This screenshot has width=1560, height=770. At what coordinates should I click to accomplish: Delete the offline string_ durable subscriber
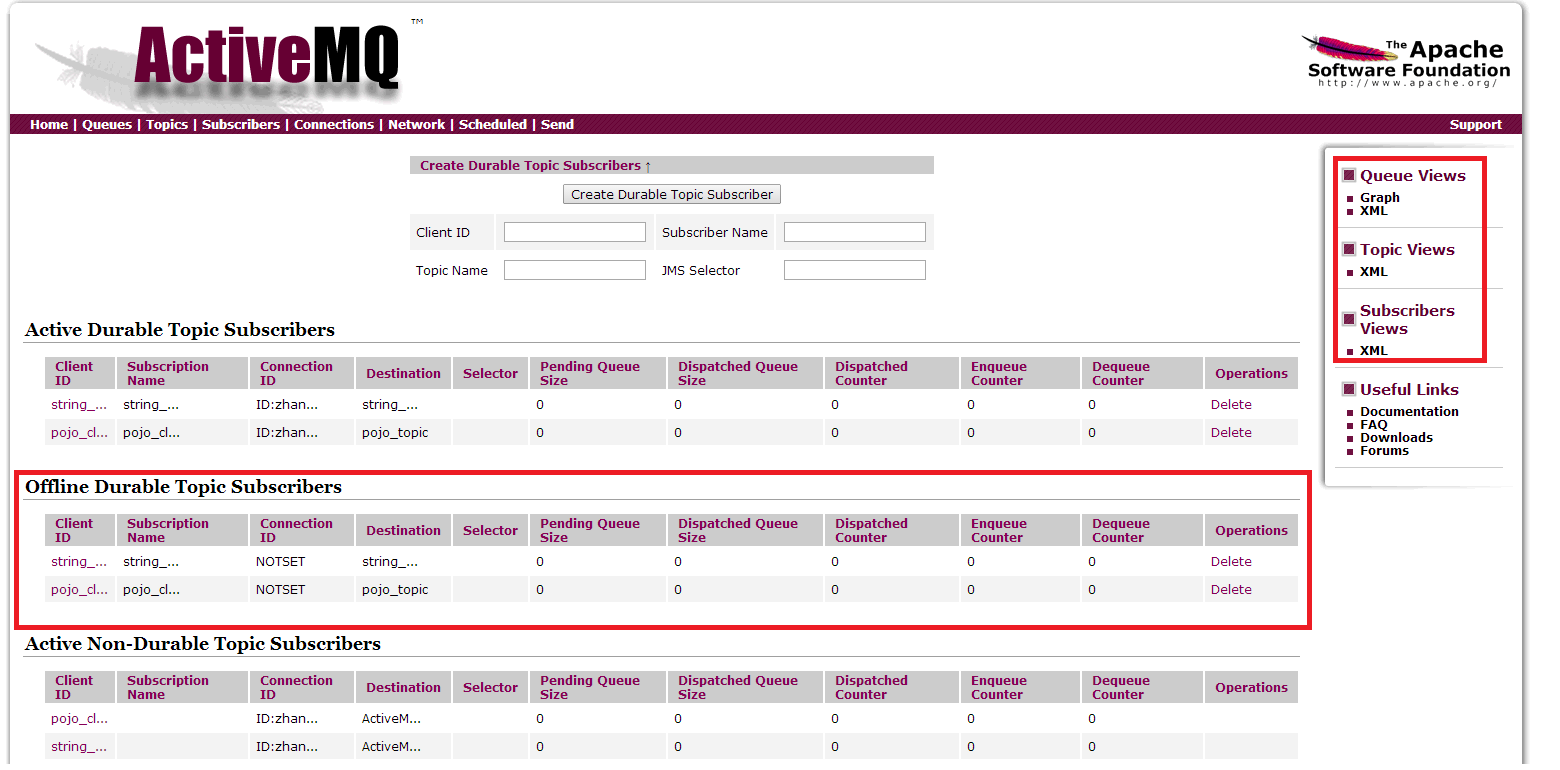coord(1231,562)
